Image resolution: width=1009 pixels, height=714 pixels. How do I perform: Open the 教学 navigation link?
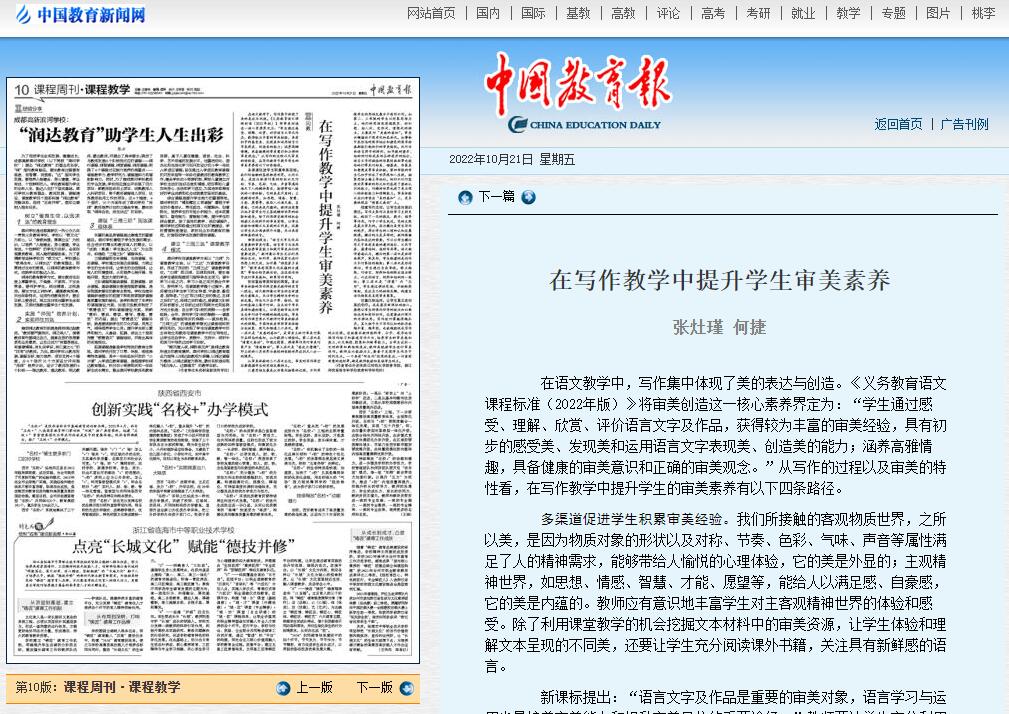pyautogui.click(x=848, y=13)
